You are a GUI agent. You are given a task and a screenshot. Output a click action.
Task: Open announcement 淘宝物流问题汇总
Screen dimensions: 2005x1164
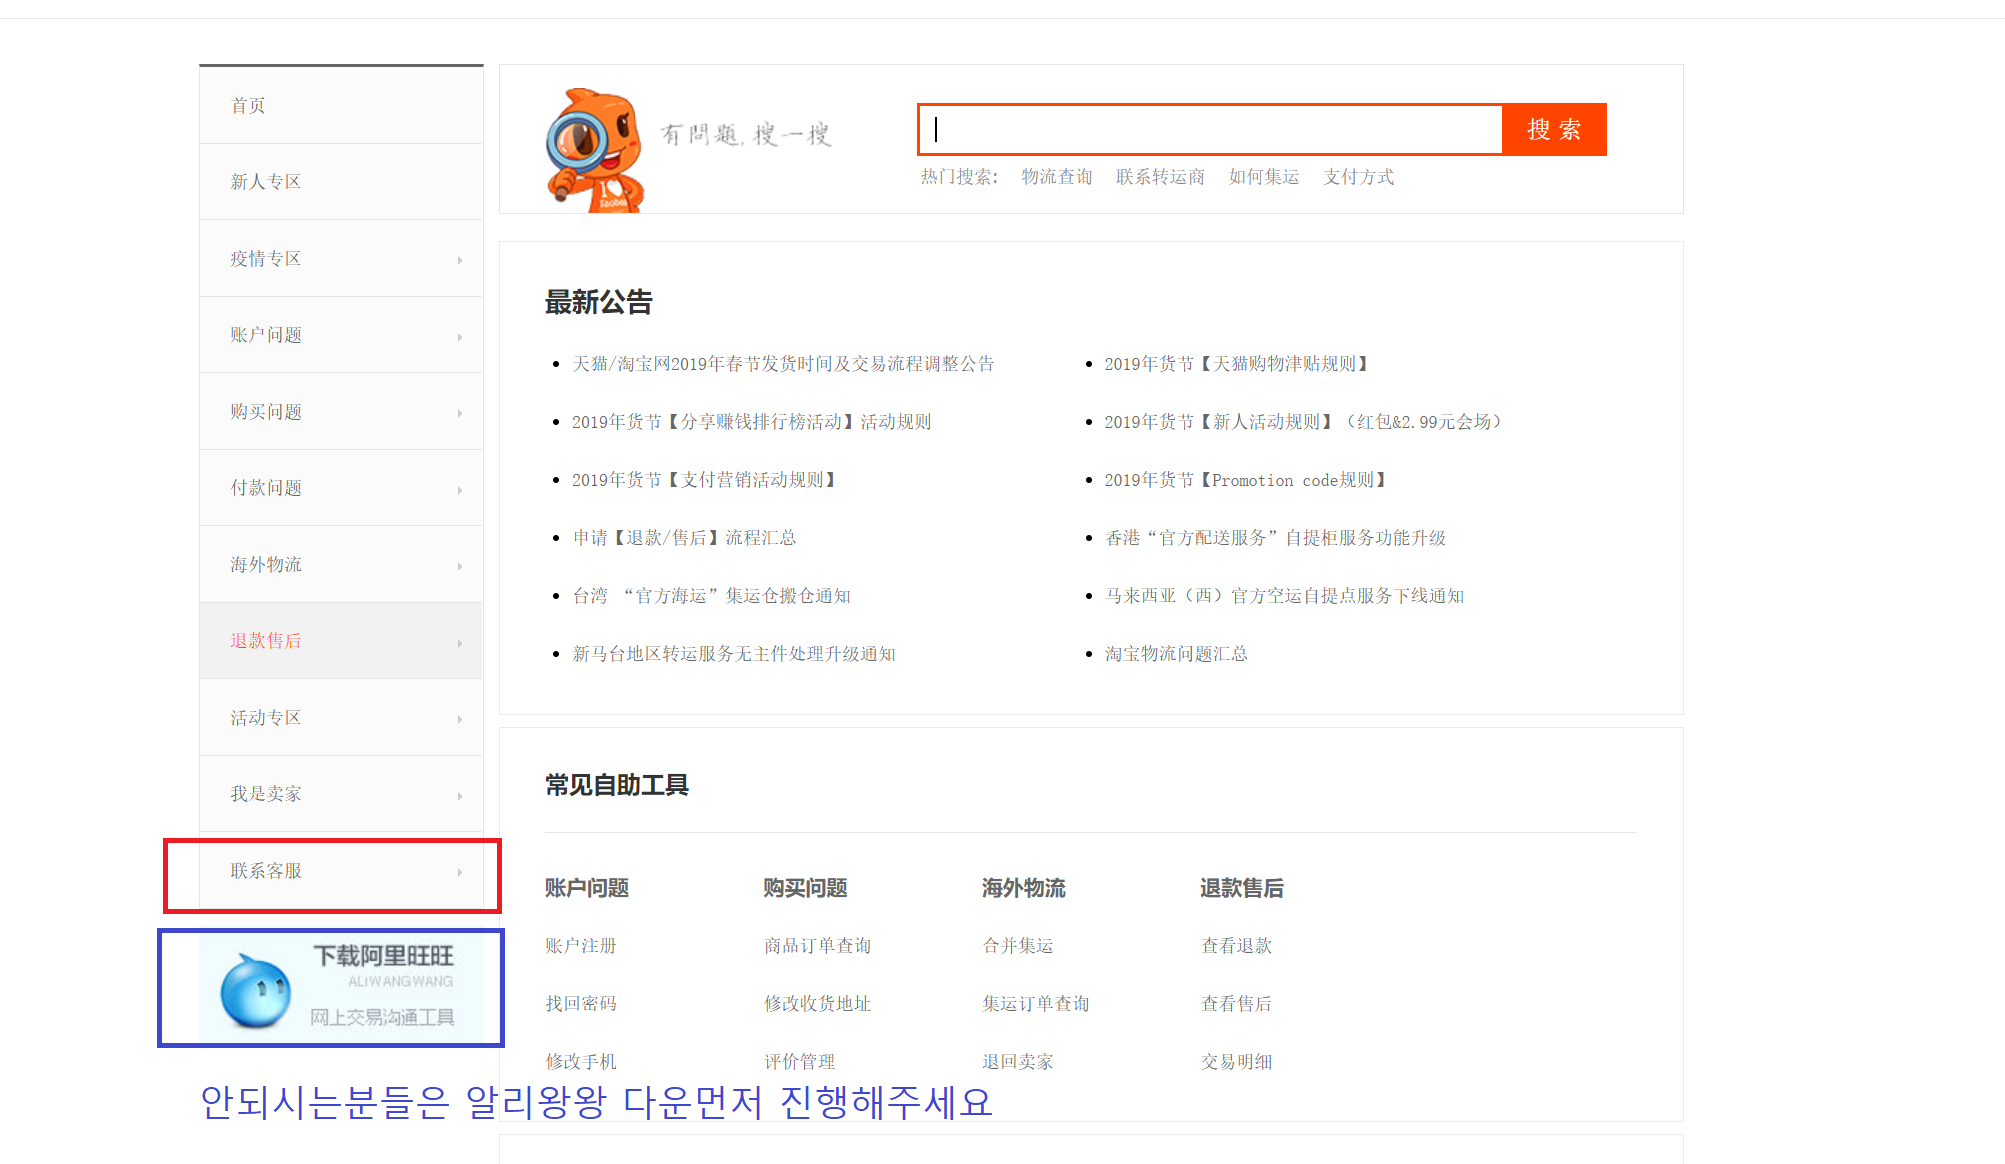pyautogui.click(x=1175, y=654)
